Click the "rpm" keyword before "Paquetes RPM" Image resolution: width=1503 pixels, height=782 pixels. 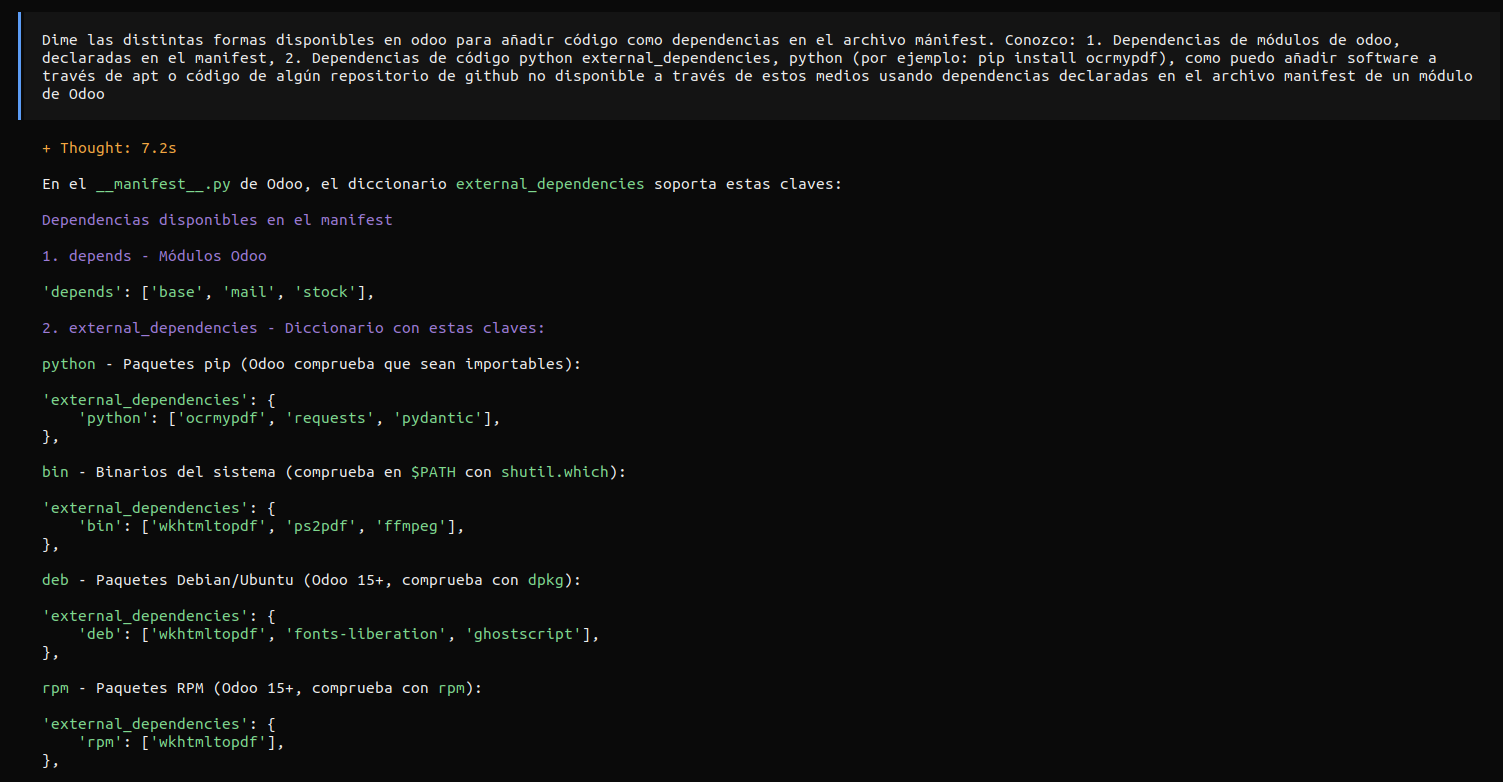[55, 688]
